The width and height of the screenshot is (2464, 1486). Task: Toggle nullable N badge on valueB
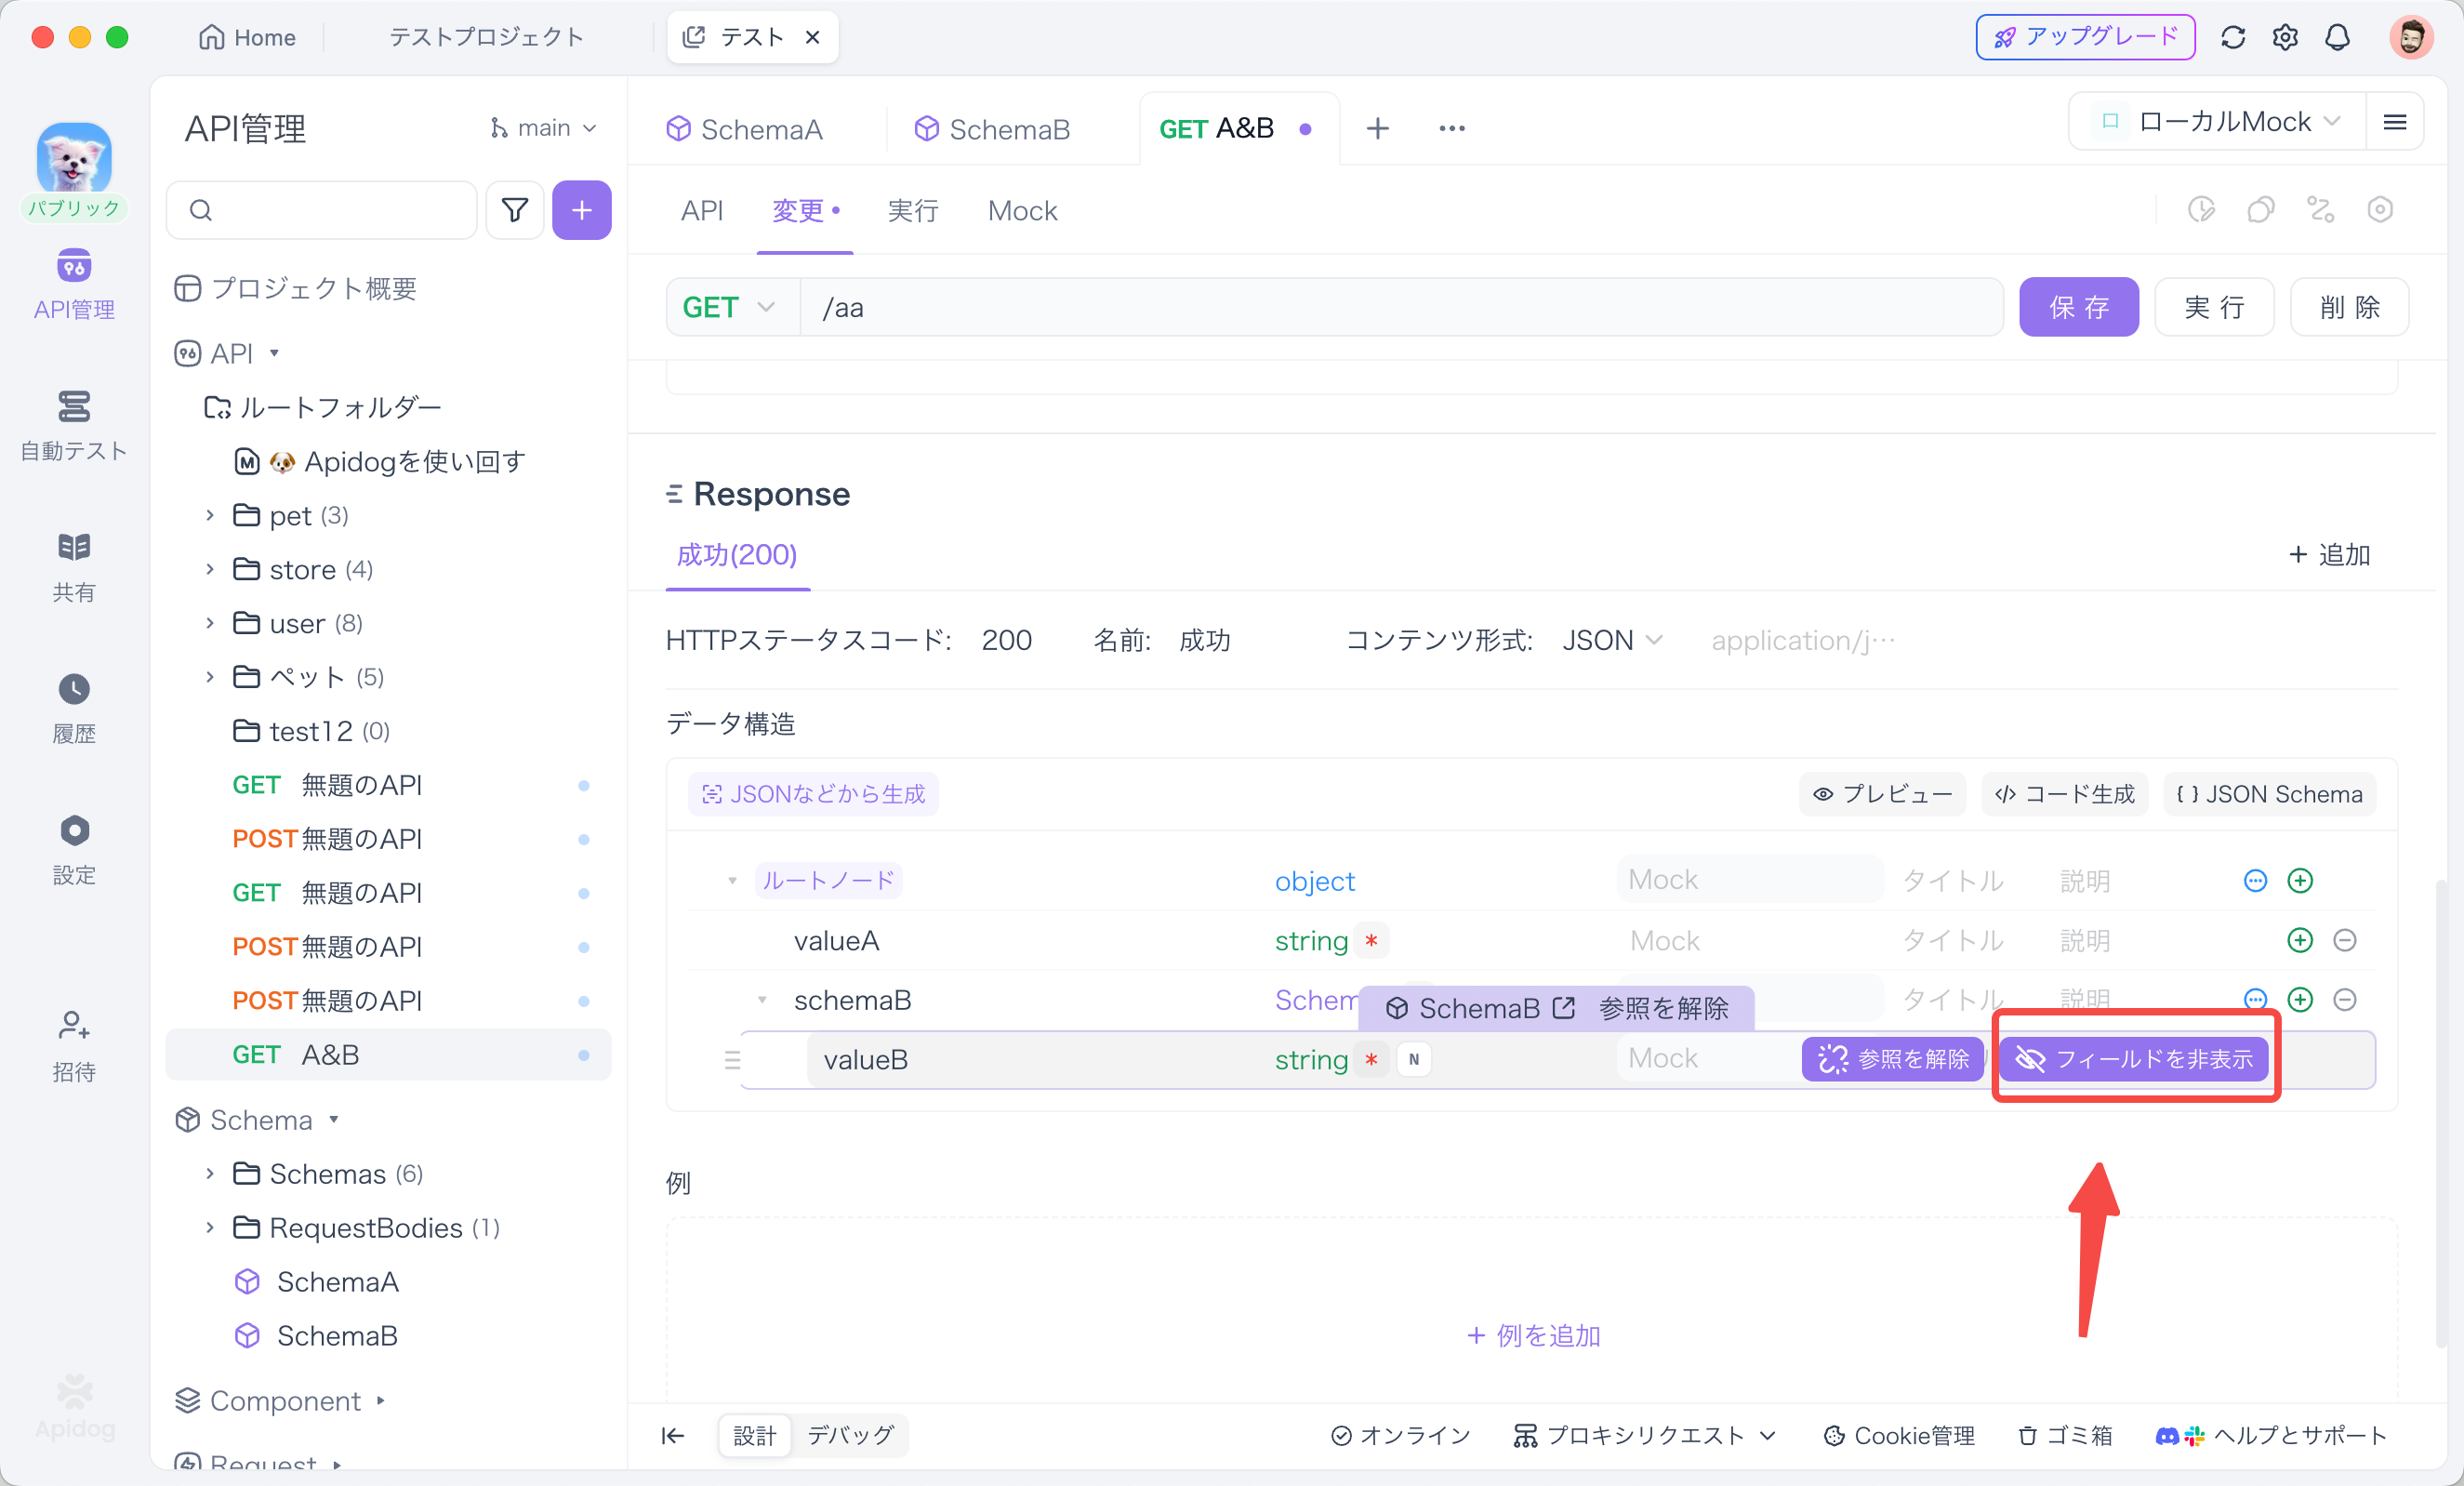point(1413,1059)
